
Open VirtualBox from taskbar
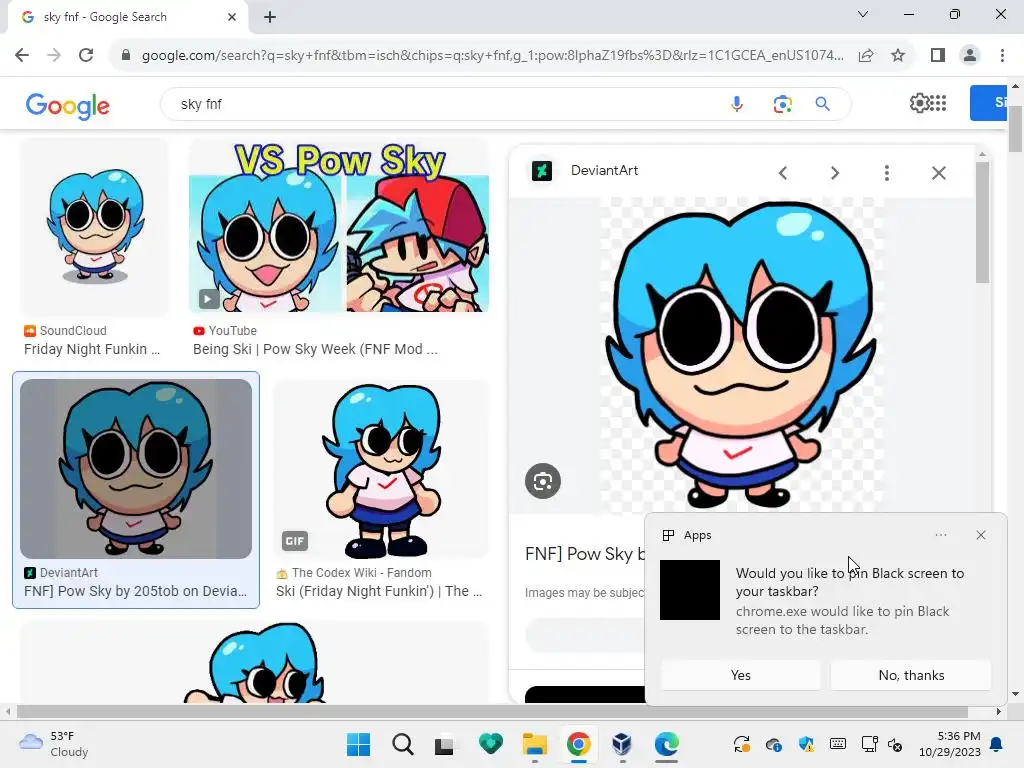click(622, 744)
